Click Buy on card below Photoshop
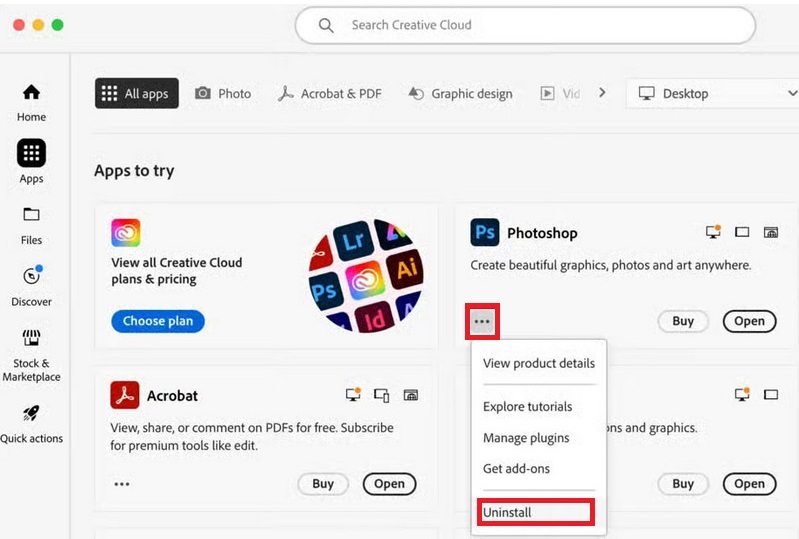The width and height of the screenshot is (799, 539). point(683,483)
